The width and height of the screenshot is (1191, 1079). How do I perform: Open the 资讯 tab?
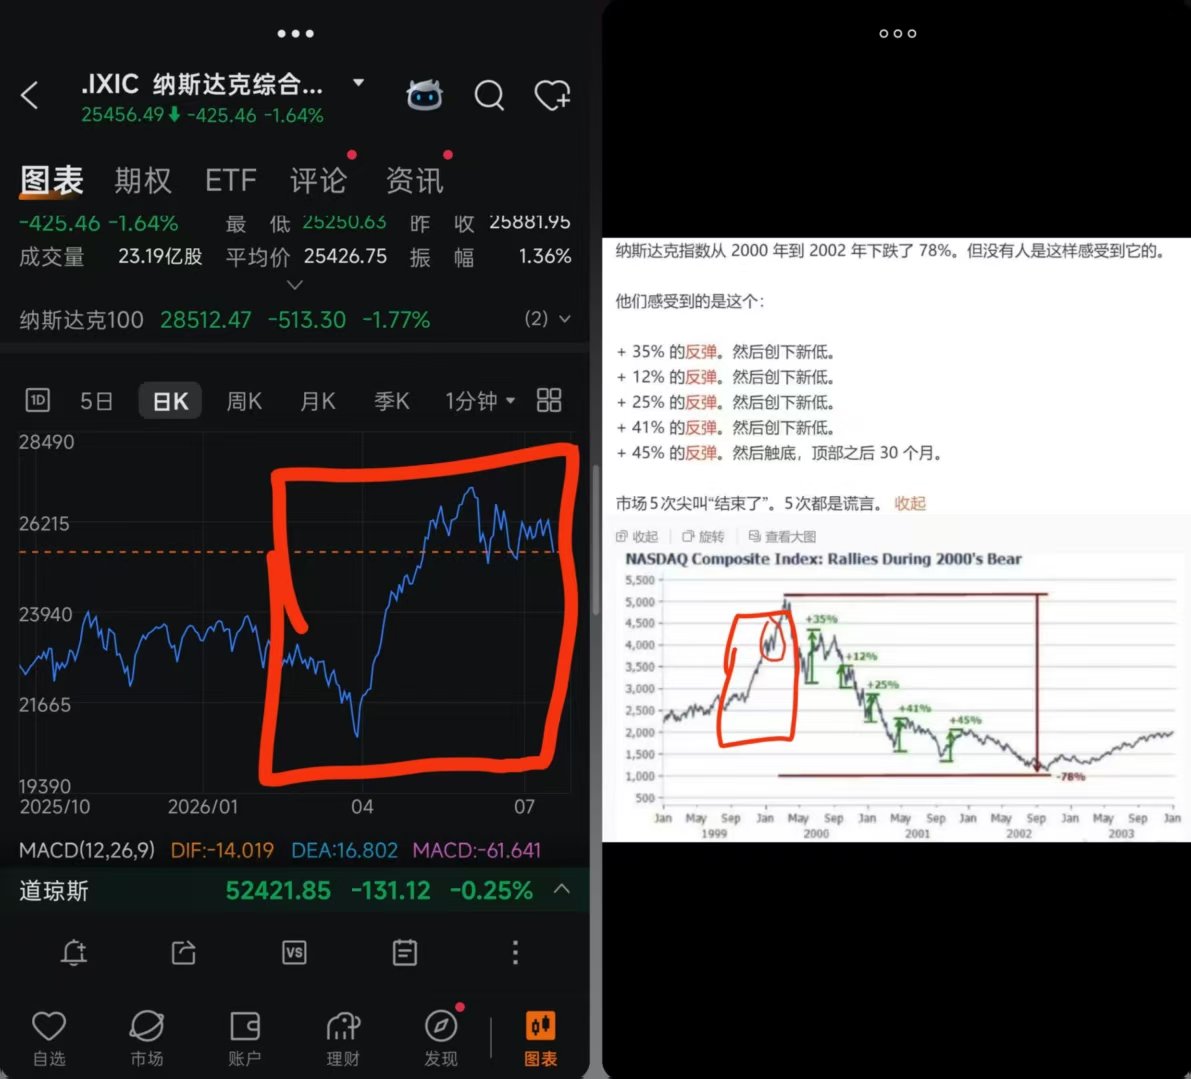(x=415, y=181)
